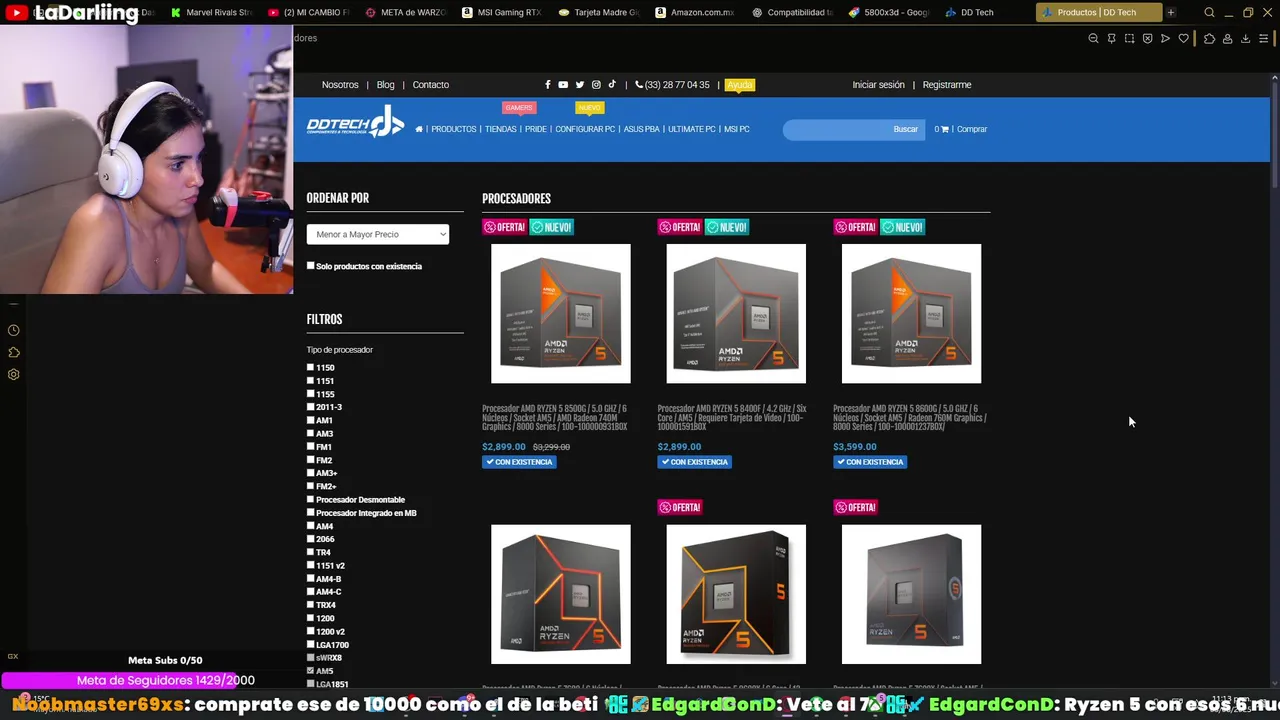Viewport: 1280px width, 720px height.
Task: Check 'Procesador Integrado en MB' filter
Action: (x=310, y=513)
